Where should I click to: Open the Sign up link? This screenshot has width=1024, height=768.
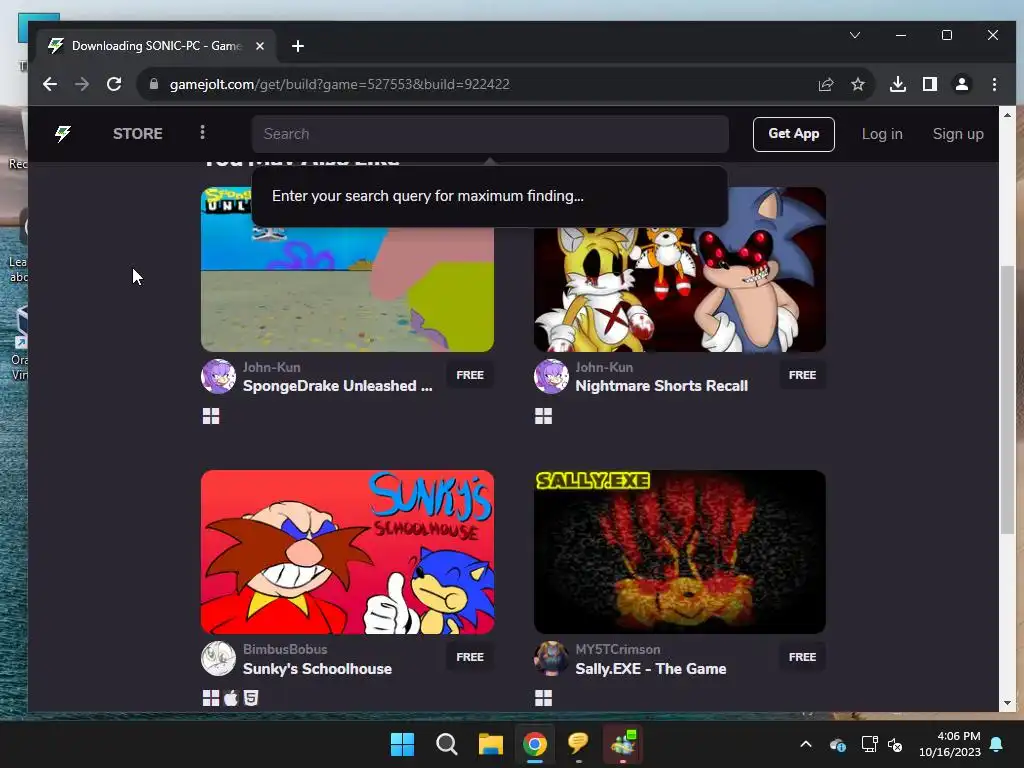click(958, 134)
